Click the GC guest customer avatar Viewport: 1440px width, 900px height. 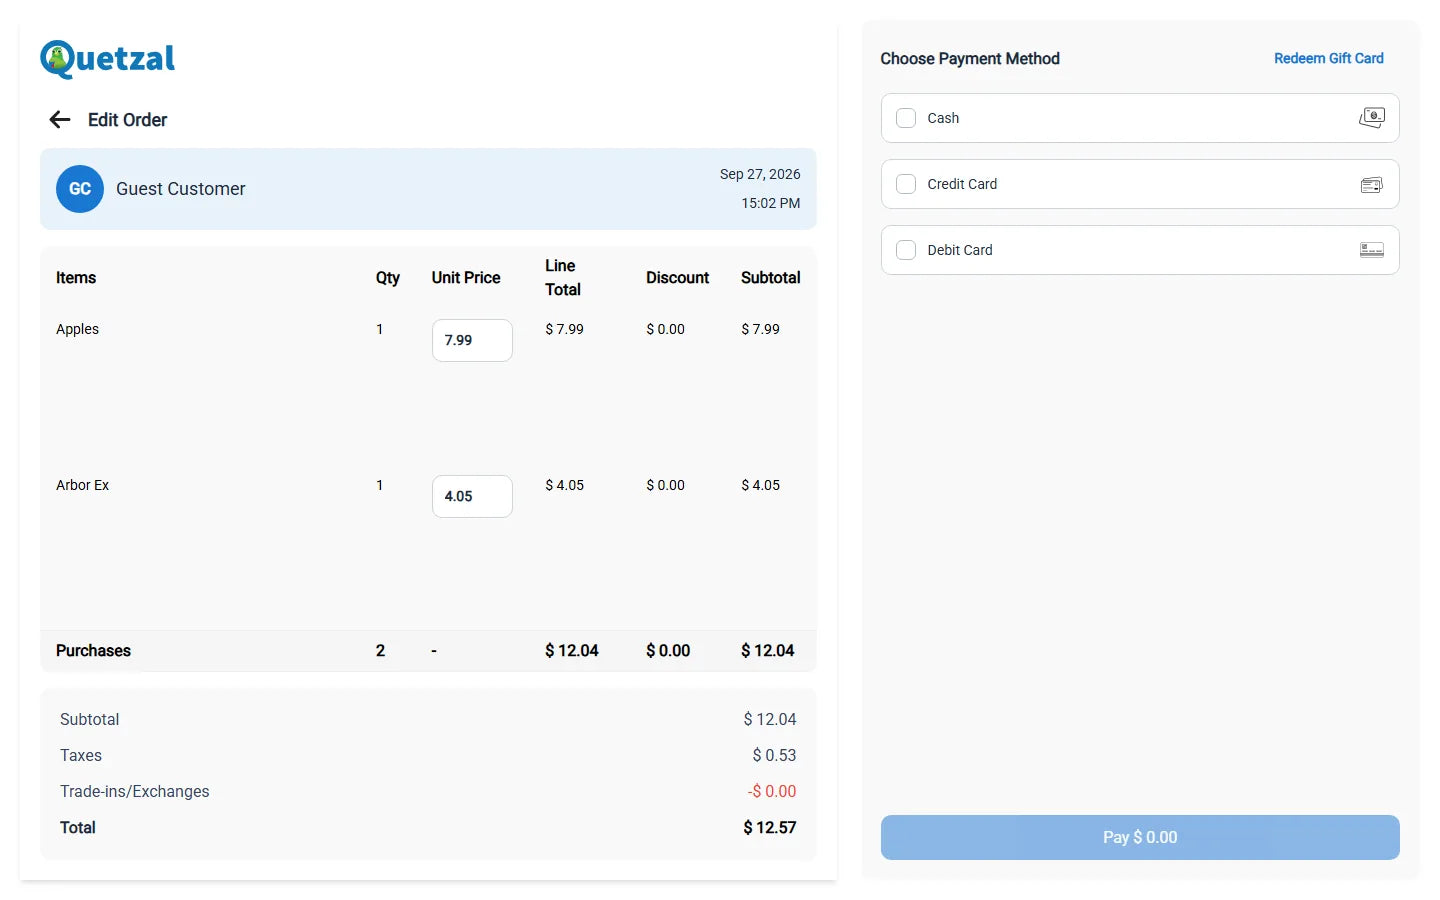80,189
